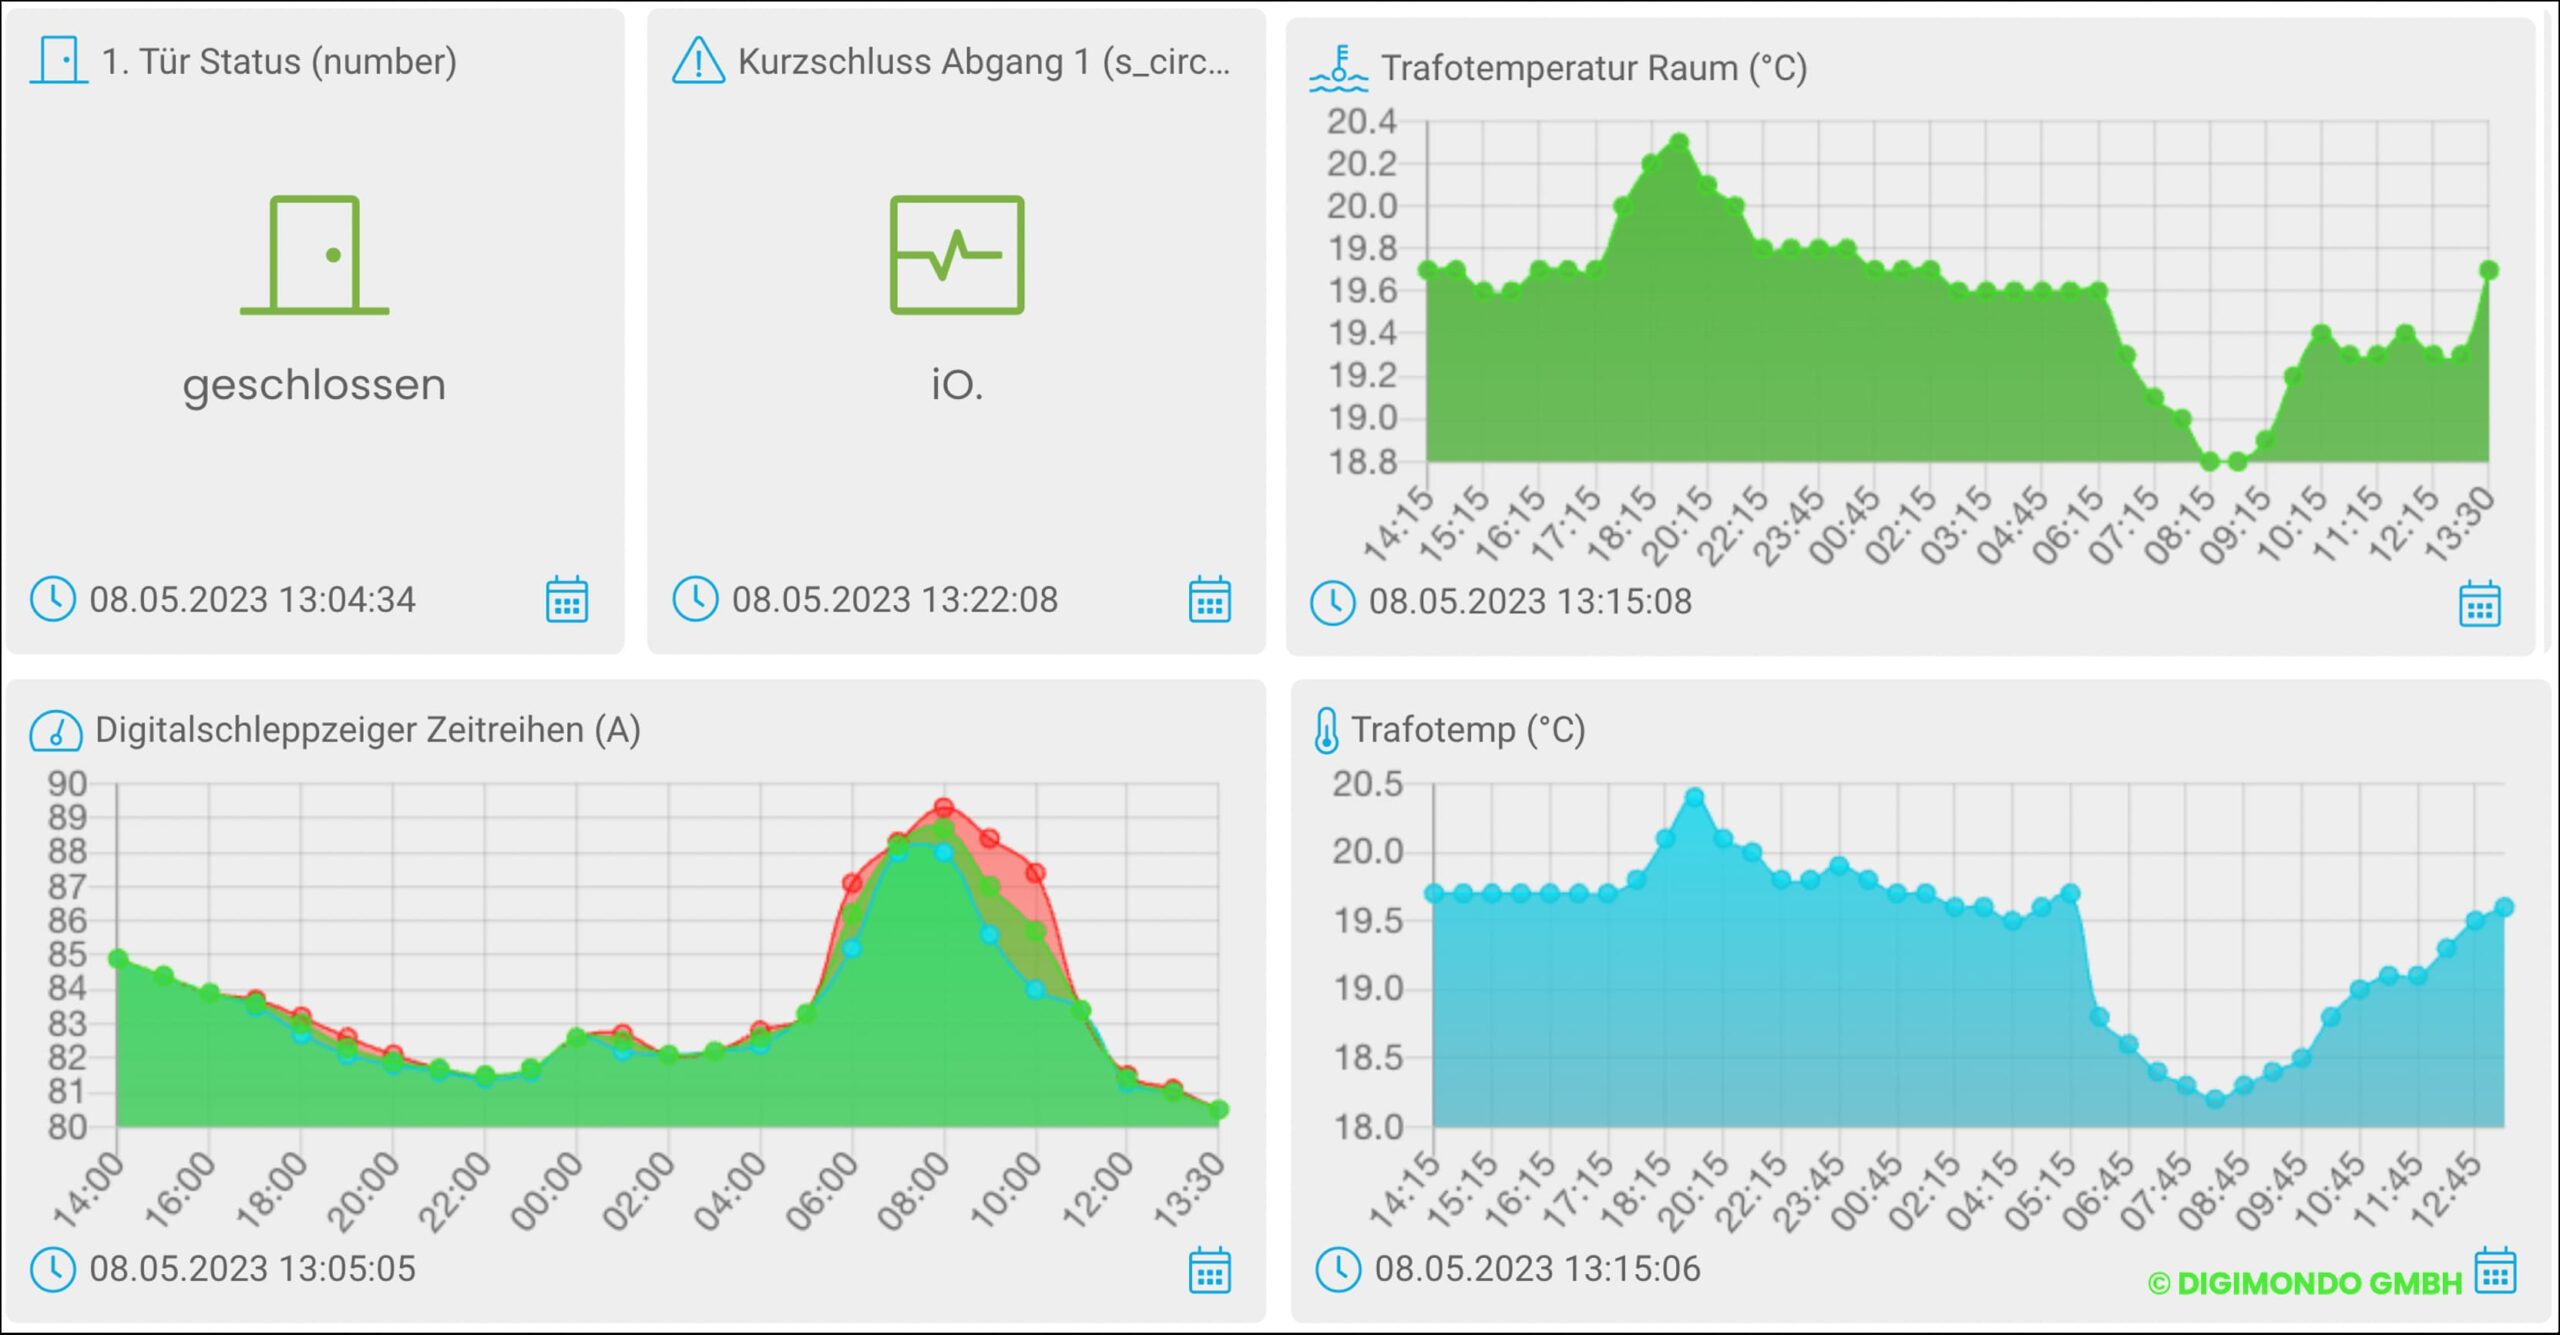Image resolution: width=2560 pixels, height=1335 pixels.
Task: Open the calendar picker on Tür Status widget
Action: (565, 601)
